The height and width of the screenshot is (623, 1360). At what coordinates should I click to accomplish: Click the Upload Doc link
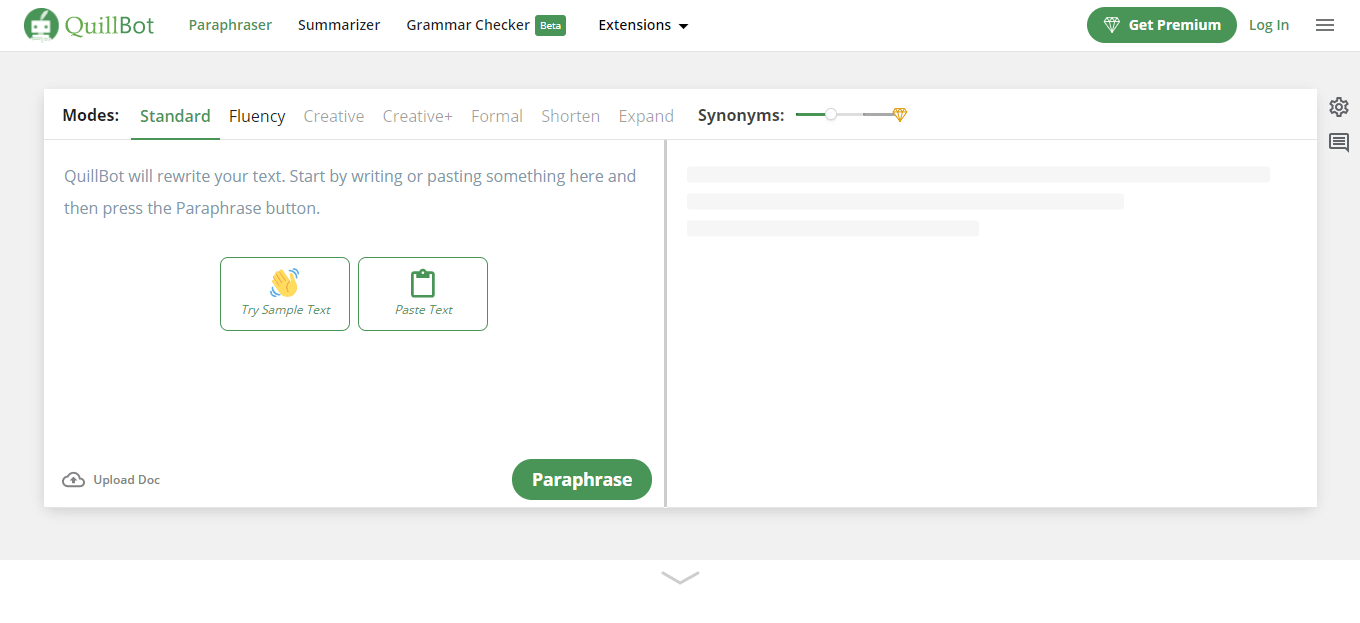click(111, 480)
